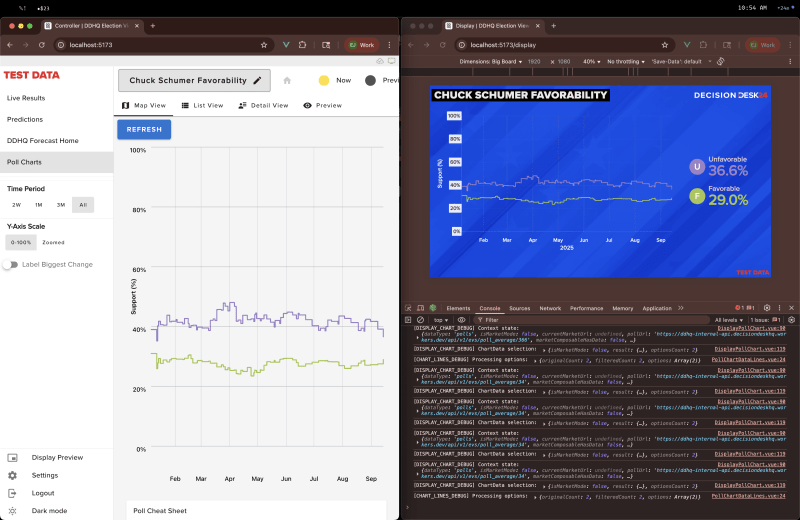Switch to Map View tab
The image size is (800, 520).
(x=144, y=105)
